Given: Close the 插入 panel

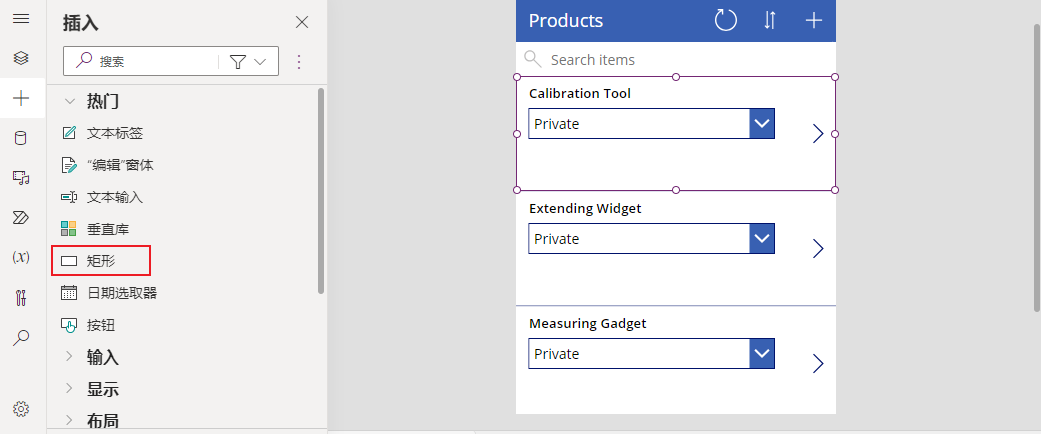Looking at the screenshot, I should (302, 23).
